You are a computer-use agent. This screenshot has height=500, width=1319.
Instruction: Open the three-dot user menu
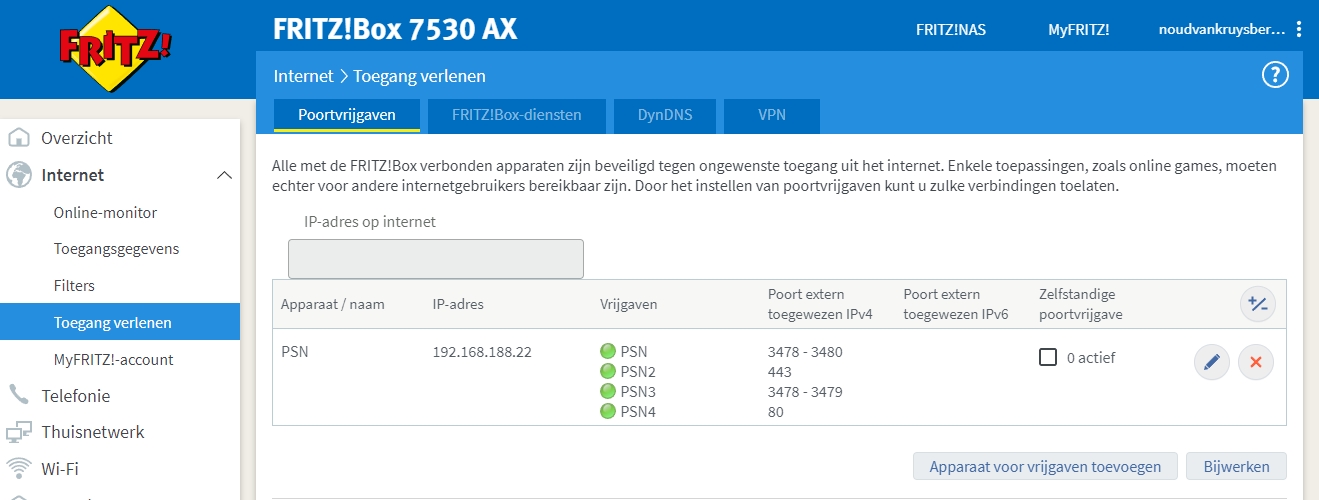1299,29
